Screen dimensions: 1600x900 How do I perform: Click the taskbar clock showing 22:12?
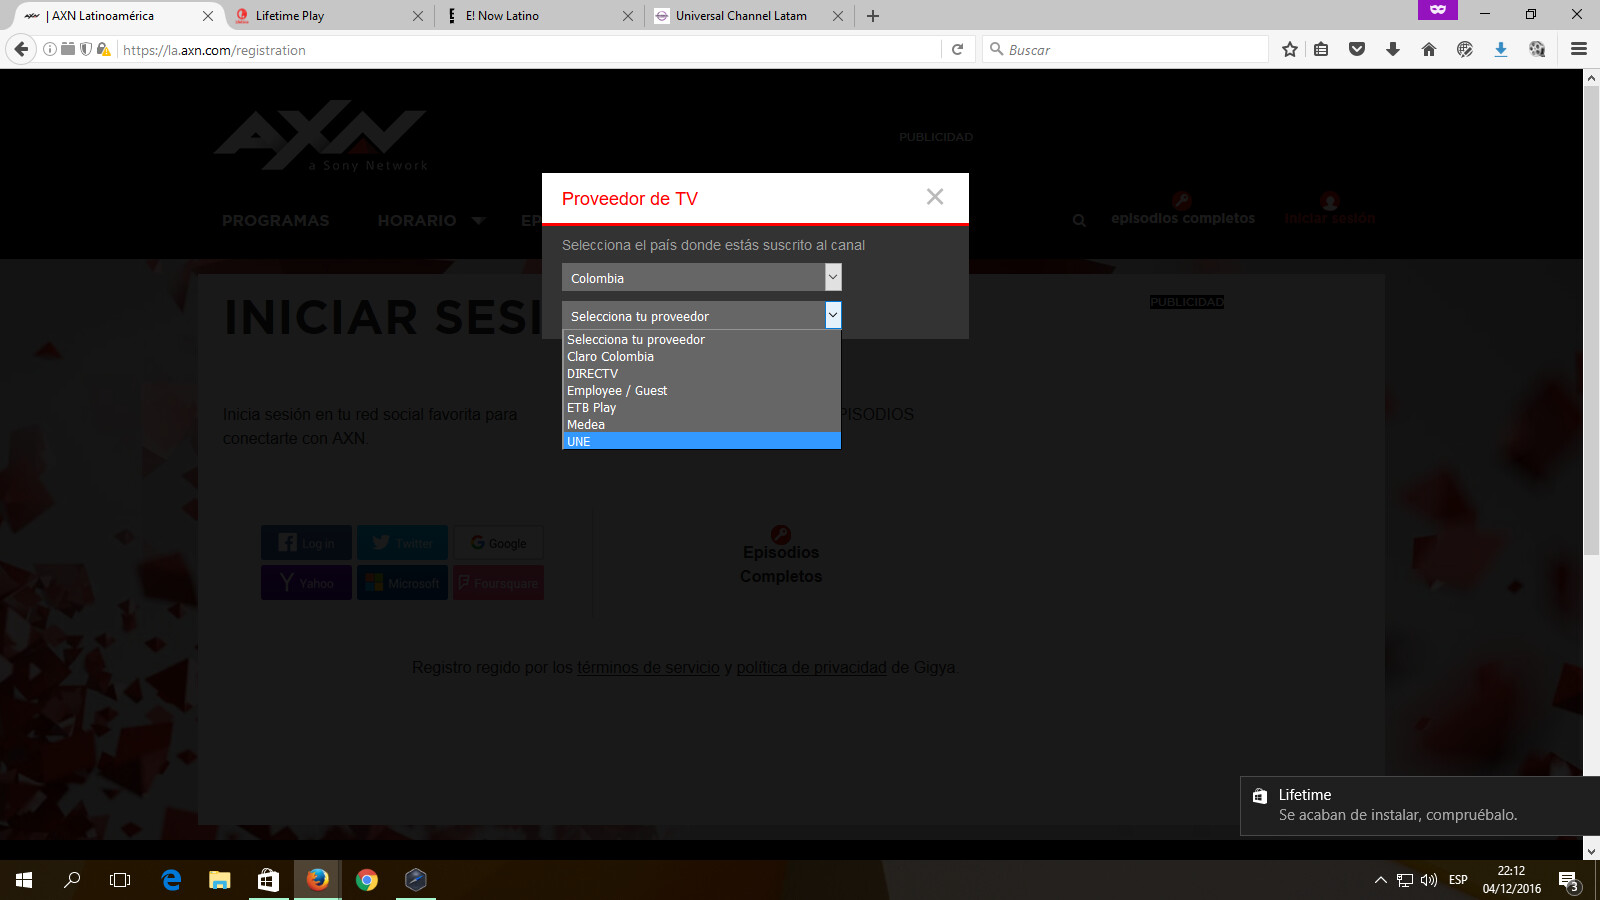1512,880
